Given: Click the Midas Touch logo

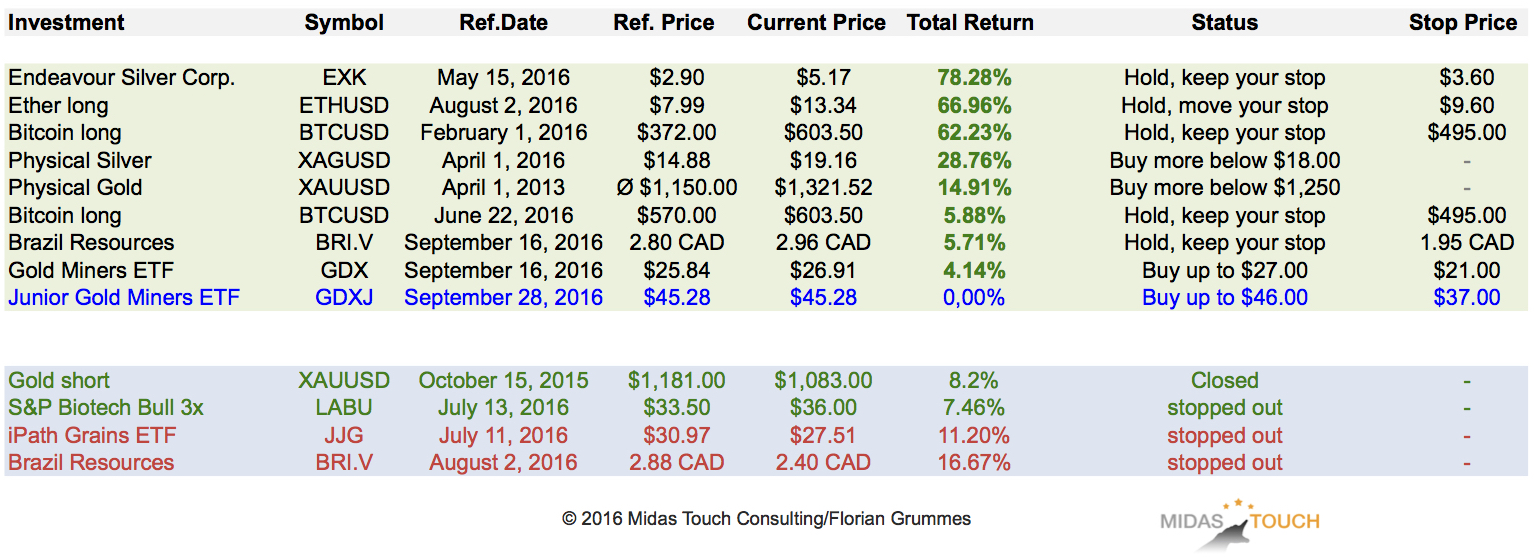Looking at the screenshot, I should [x=1239, y=522].
